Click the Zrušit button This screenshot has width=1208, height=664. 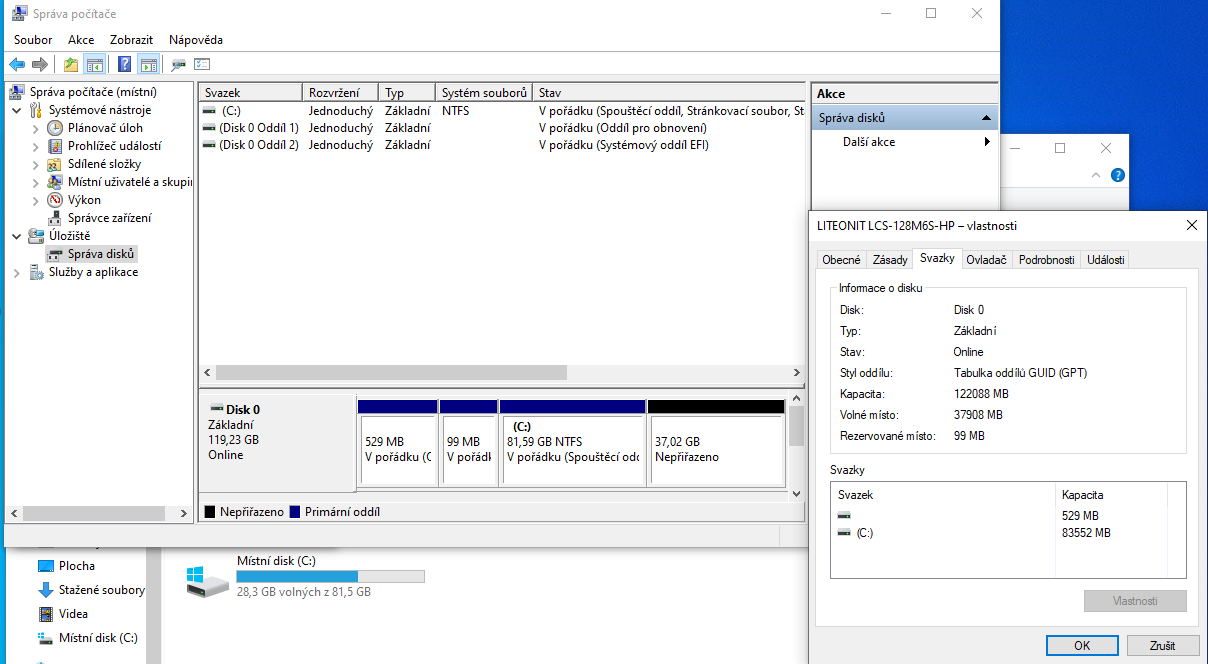tap(1162, 646)
